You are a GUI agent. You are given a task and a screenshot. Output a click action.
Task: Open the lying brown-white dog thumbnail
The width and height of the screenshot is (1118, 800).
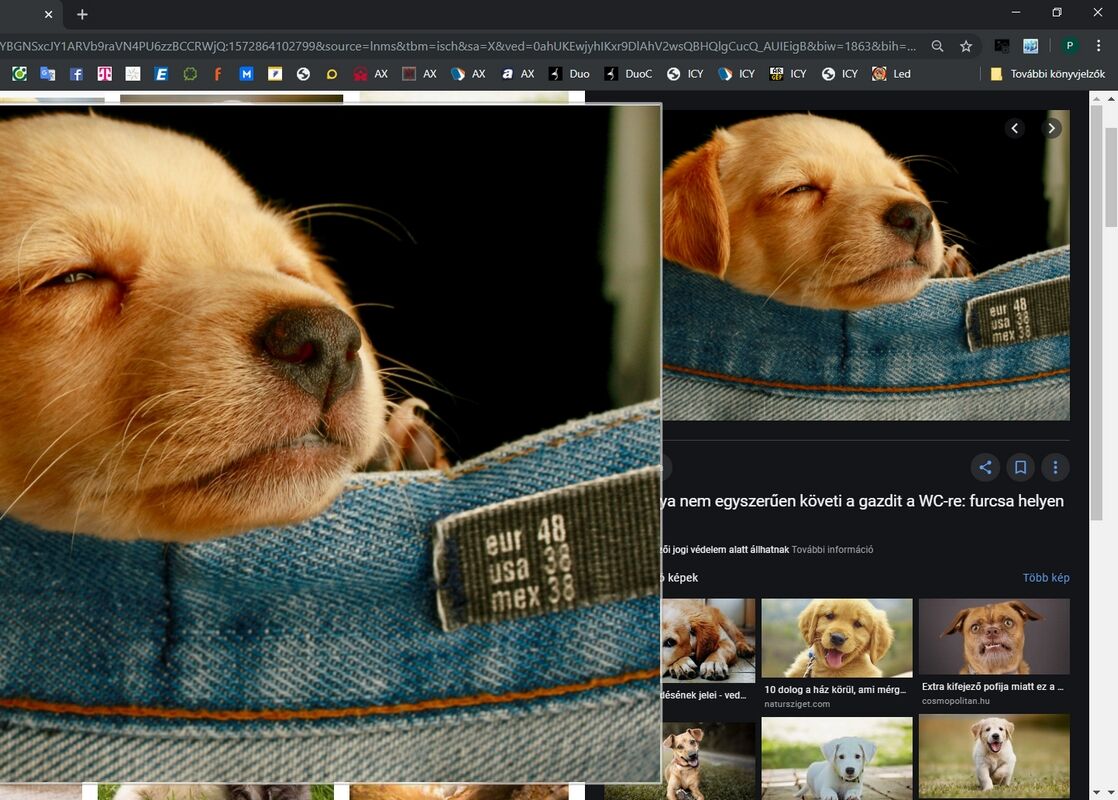pos(708,640)
